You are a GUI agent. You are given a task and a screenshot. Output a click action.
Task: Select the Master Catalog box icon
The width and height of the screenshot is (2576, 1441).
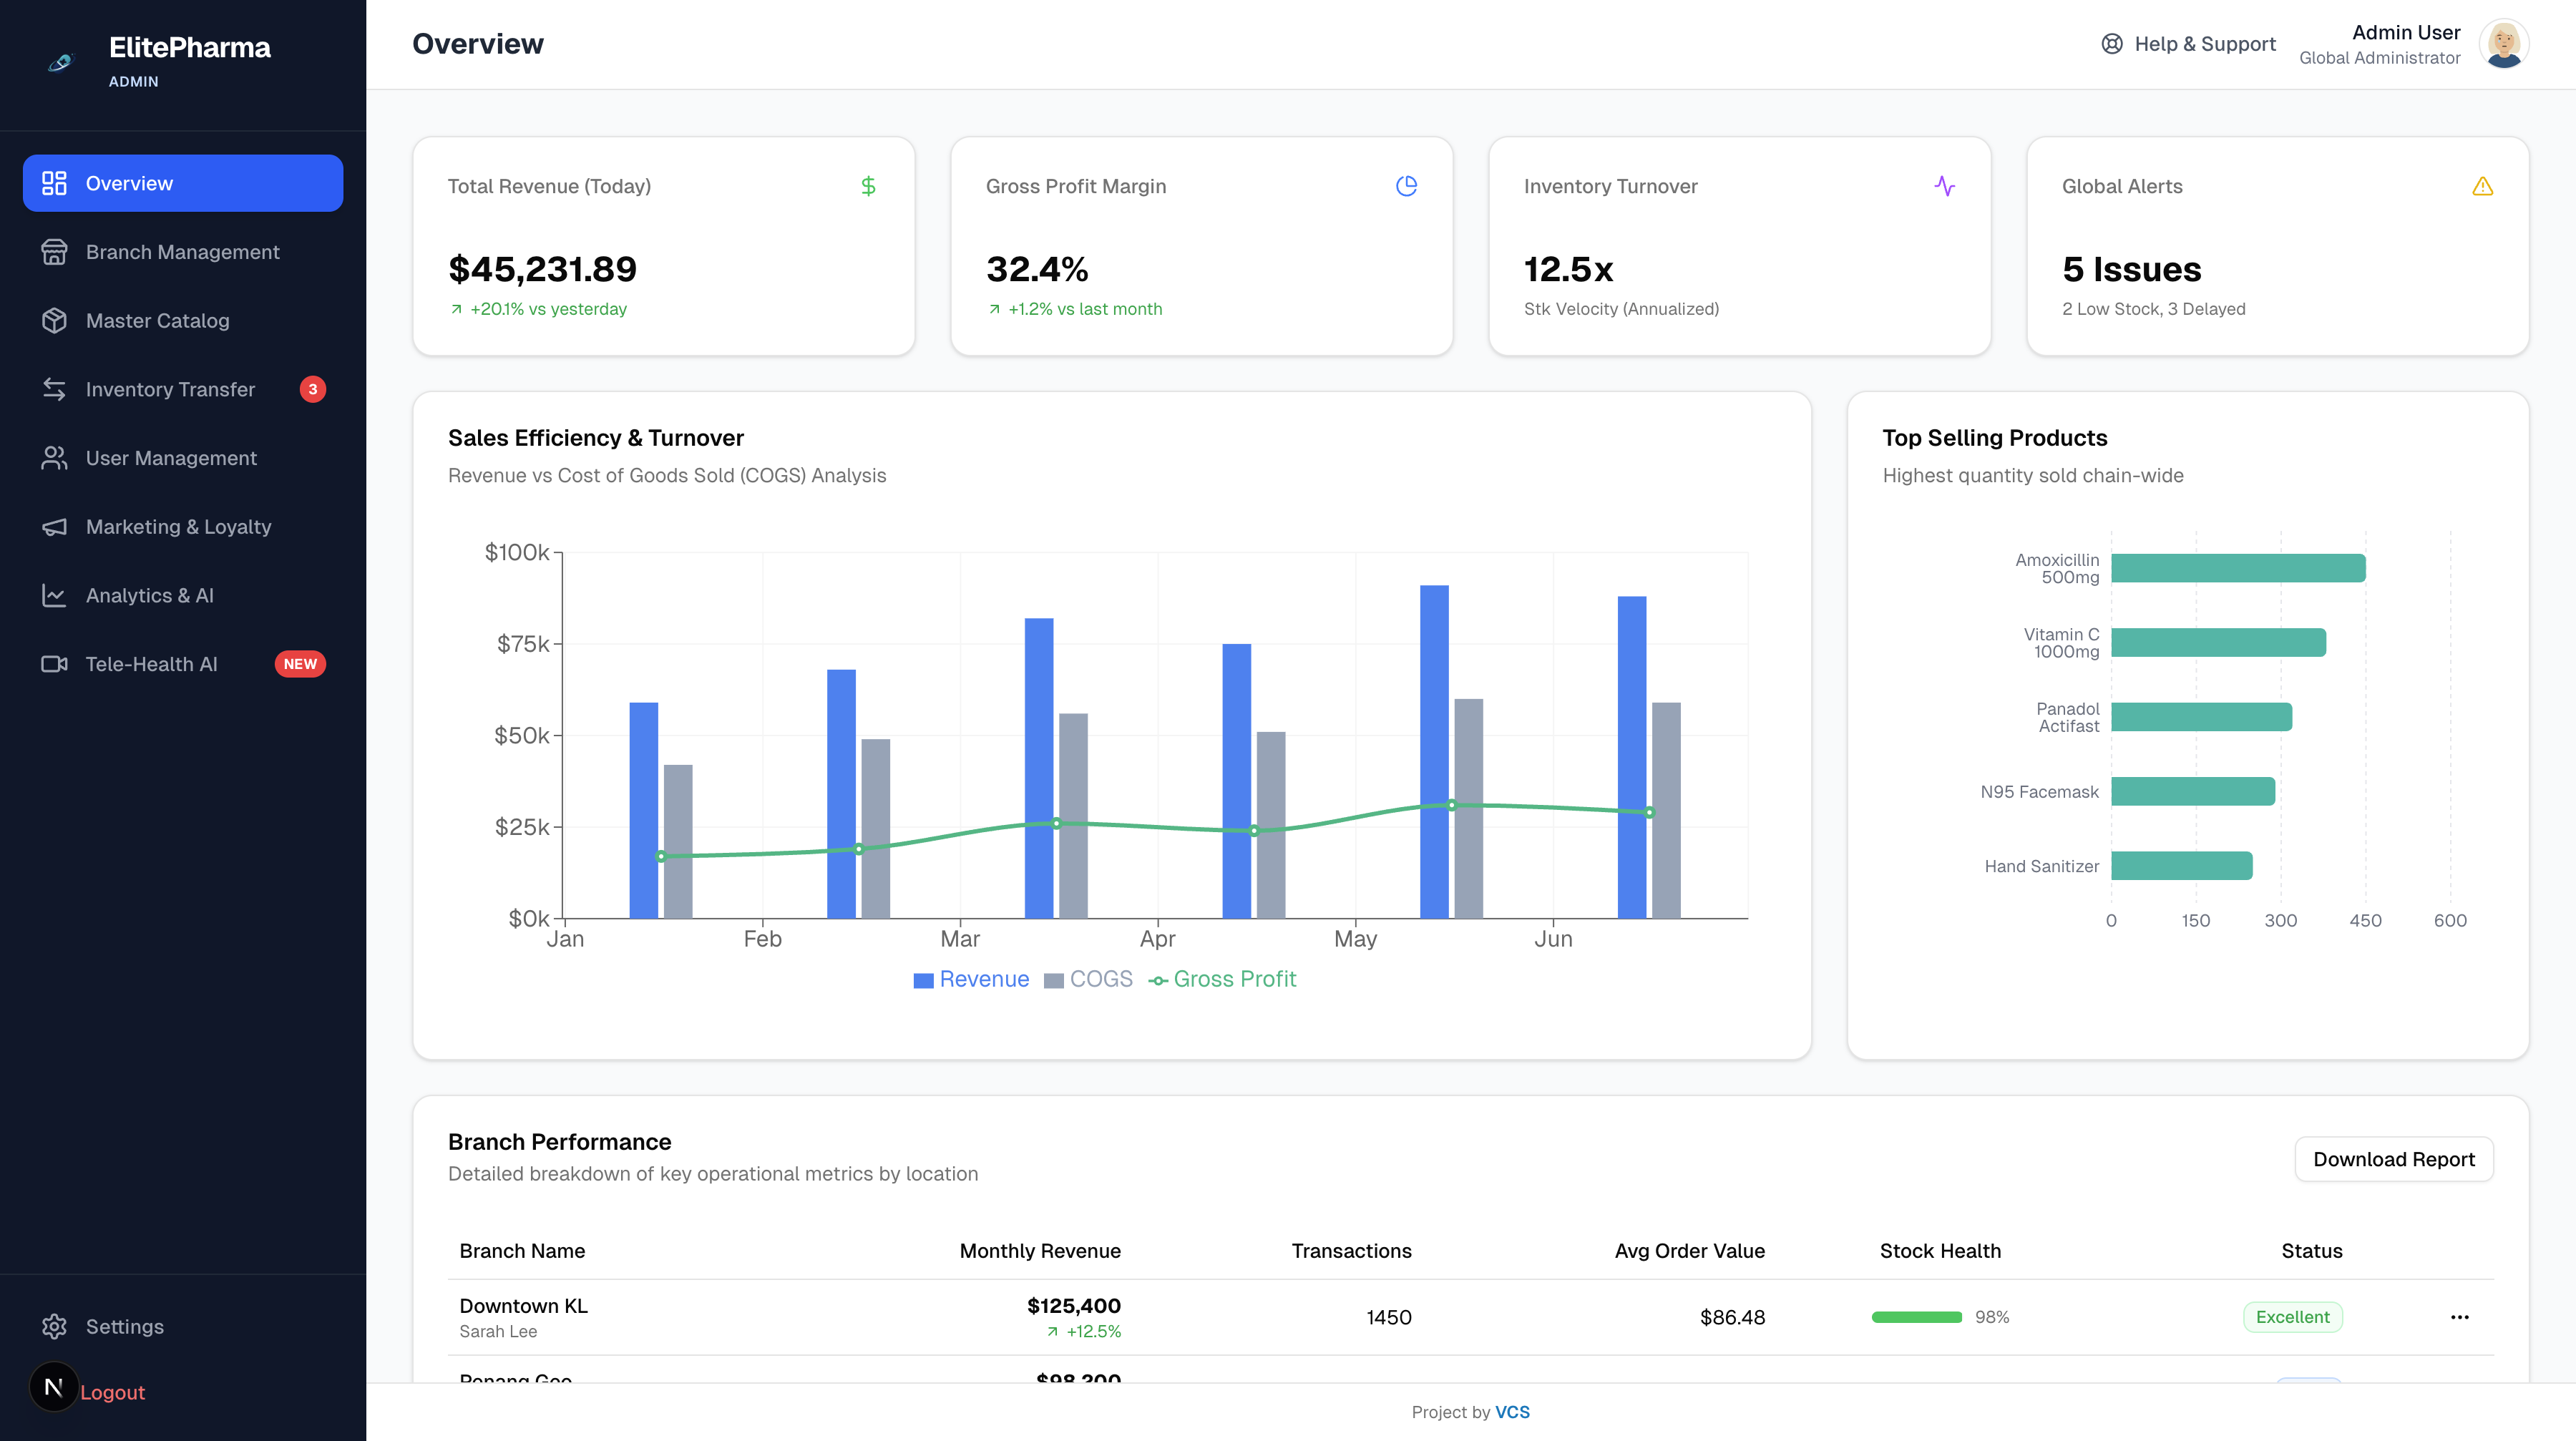click(x=55, y=320)
